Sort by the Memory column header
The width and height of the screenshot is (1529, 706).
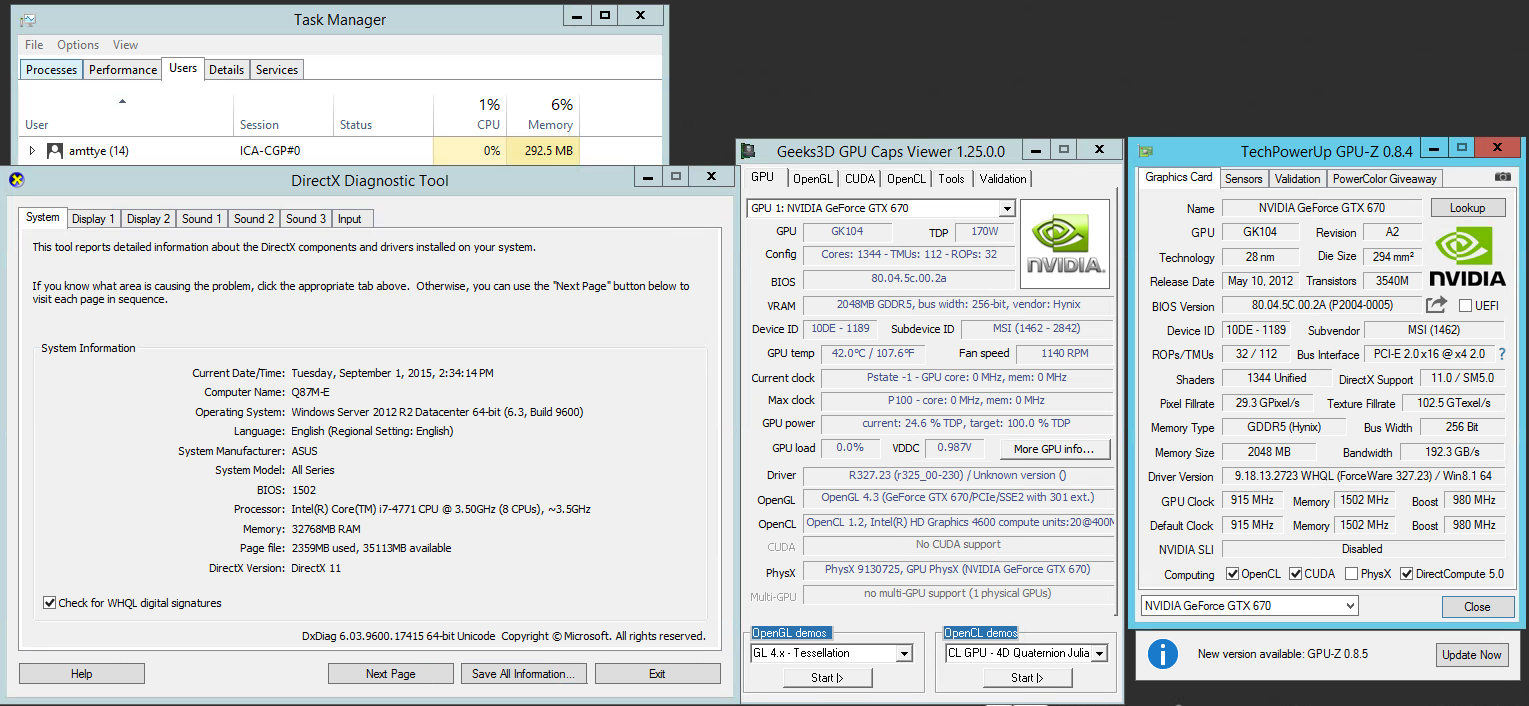click(x=543, y=115)
